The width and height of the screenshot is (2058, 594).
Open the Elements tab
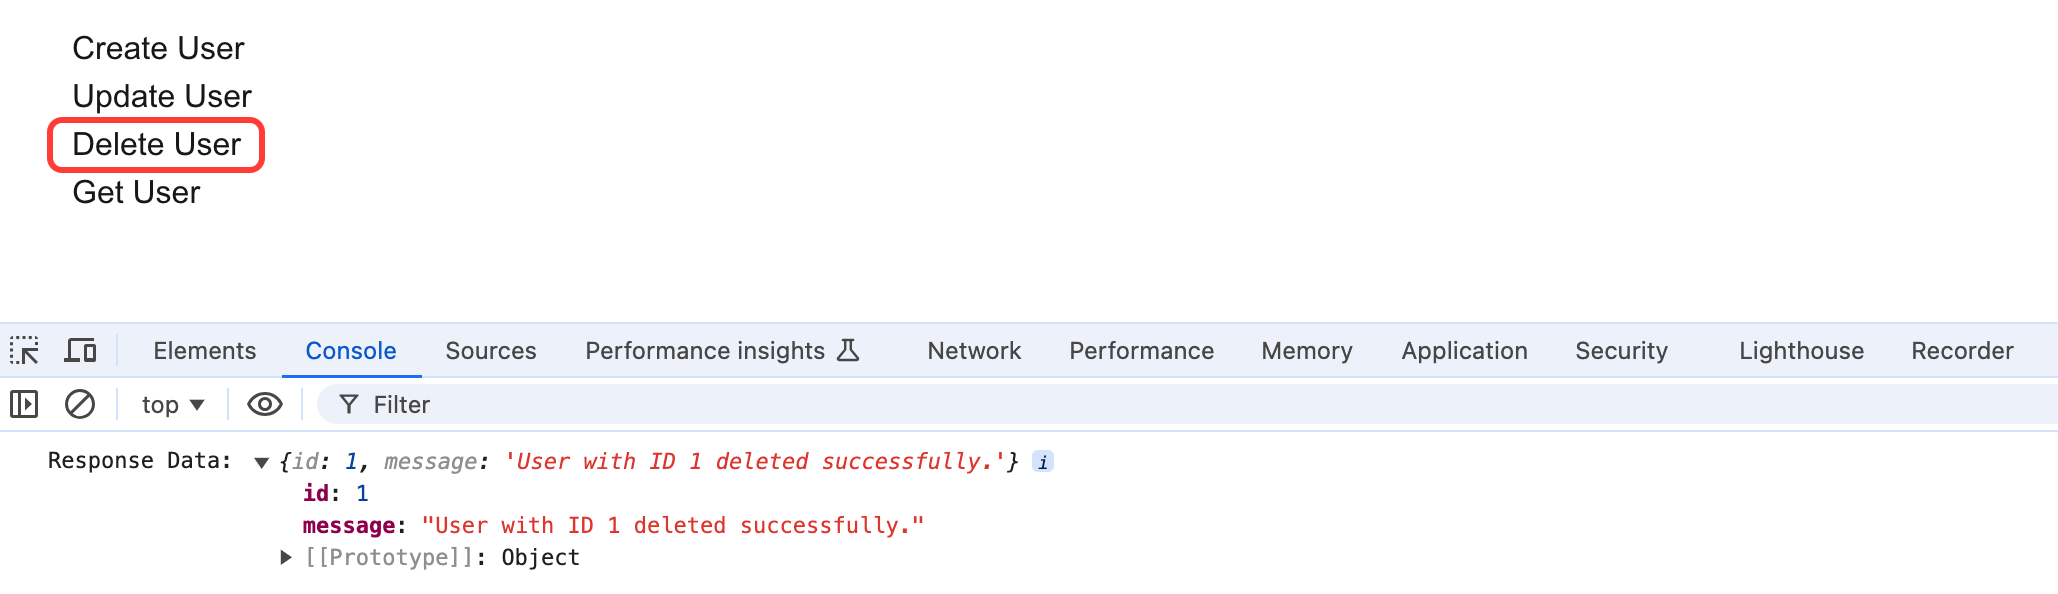[x=205, y=351]
